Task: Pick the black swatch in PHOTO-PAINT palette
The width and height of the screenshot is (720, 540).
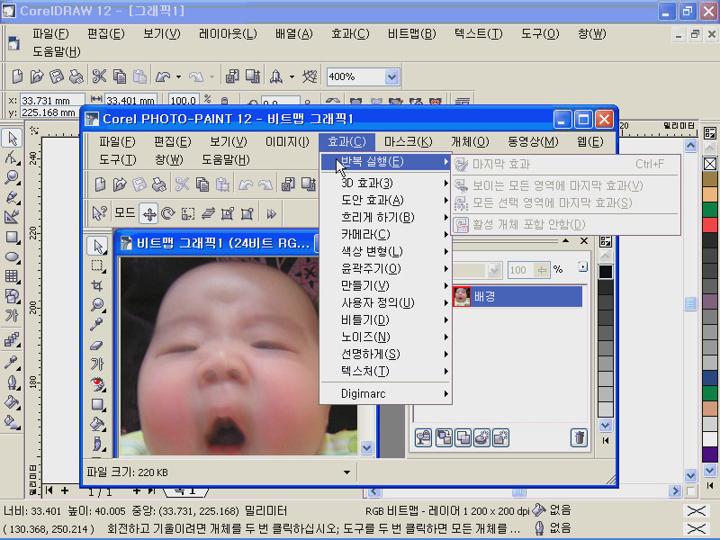Action: (x=606, y=271)
